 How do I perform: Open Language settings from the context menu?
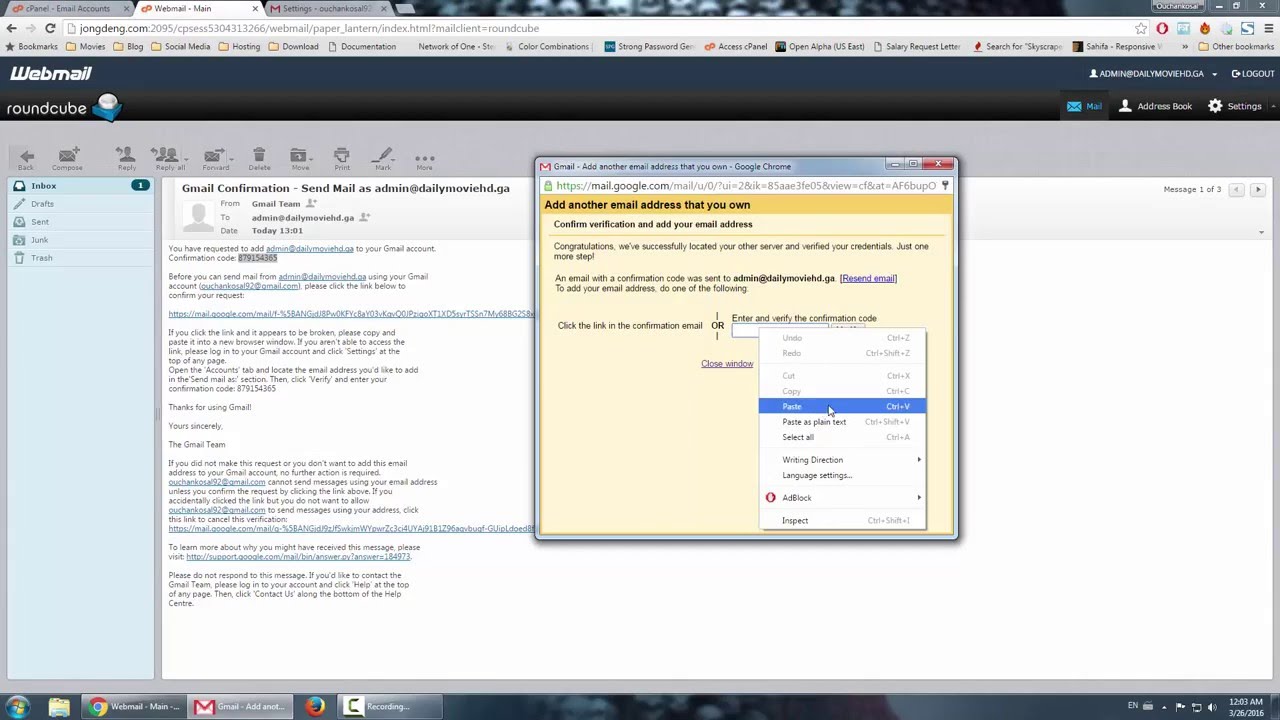tap(842, 475)
